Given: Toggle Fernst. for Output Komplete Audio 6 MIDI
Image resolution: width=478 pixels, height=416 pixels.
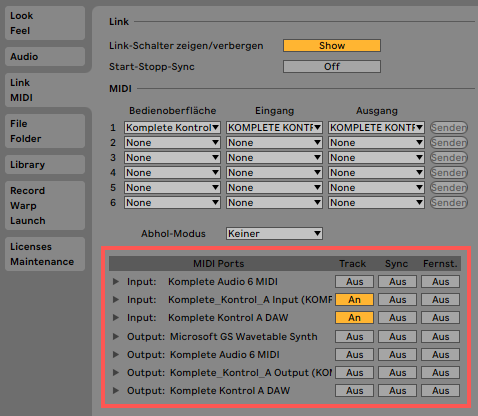Looking at the screenshot, I should [440, 355].
